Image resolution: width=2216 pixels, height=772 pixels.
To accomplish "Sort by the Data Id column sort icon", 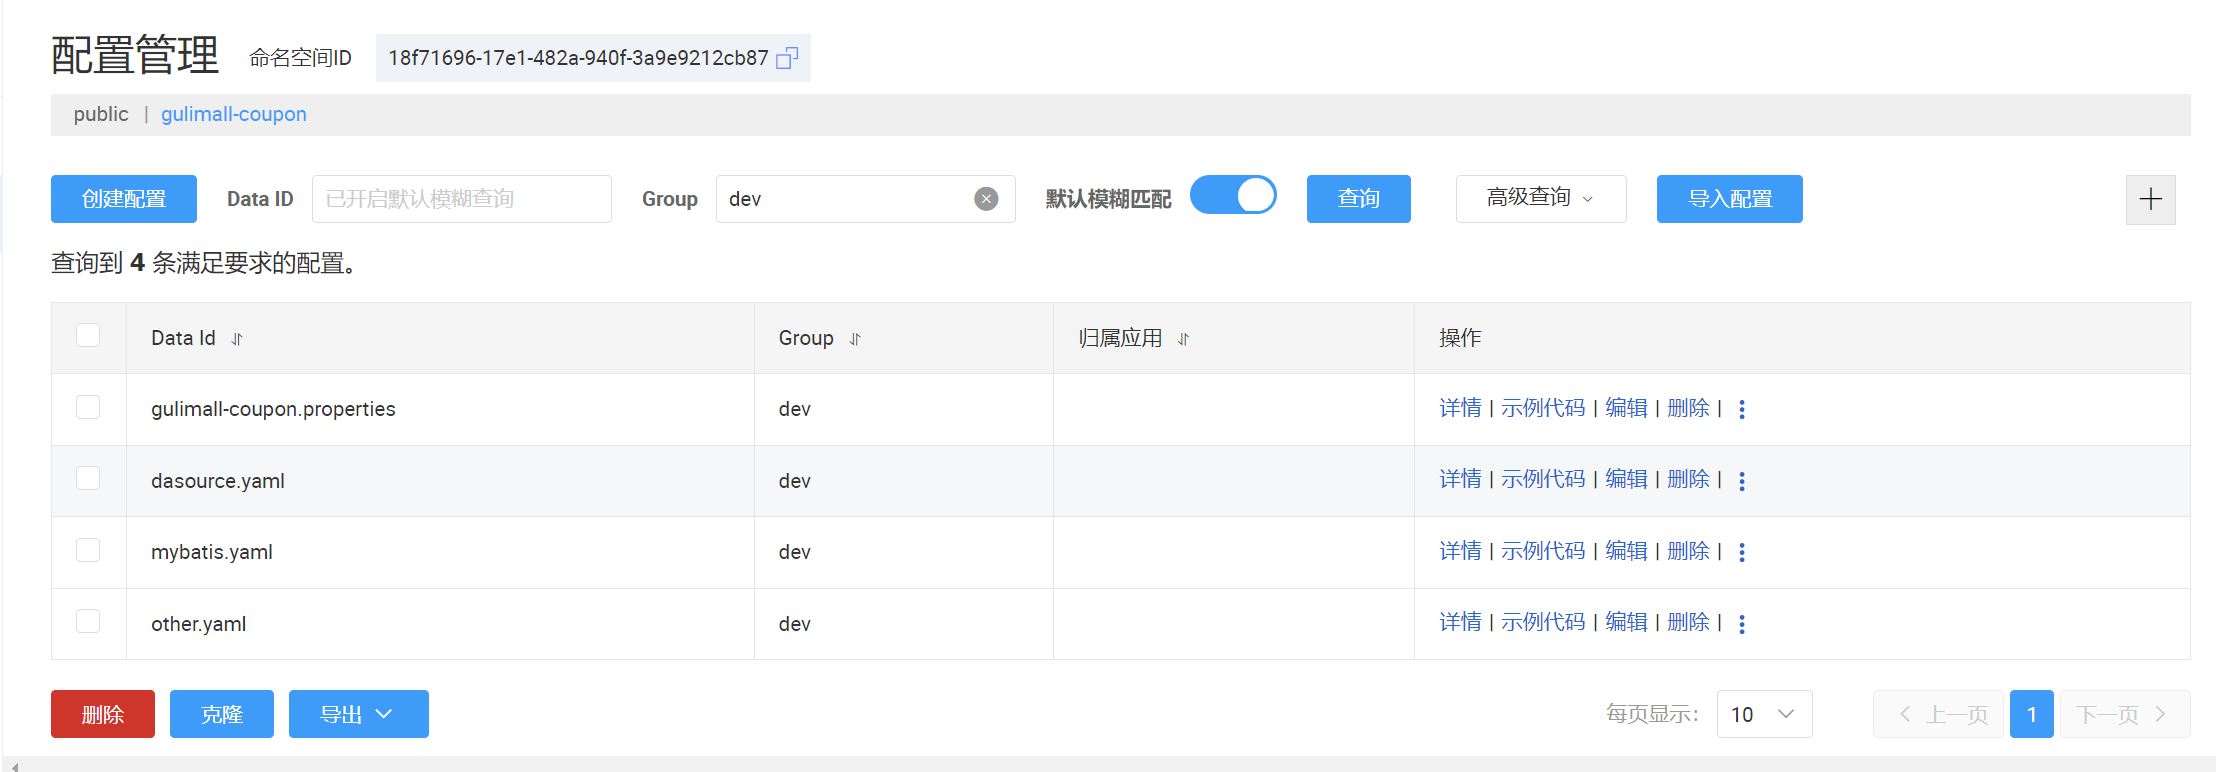I will pos(237,339).
